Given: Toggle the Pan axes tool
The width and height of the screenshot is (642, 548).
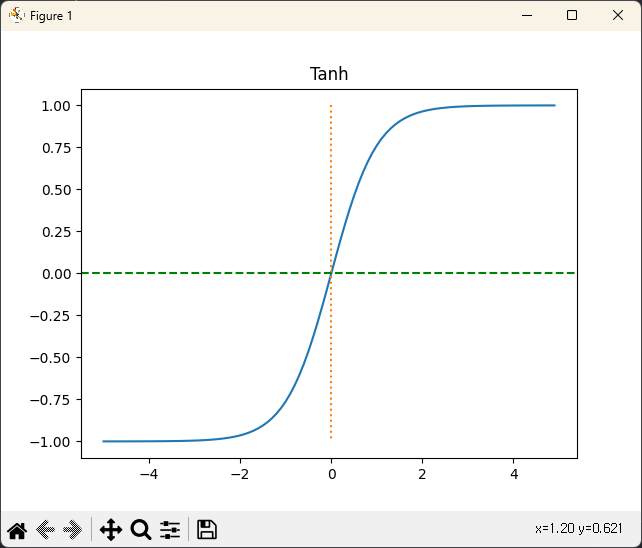Looking at the screenshot, I should click(111, 530).
